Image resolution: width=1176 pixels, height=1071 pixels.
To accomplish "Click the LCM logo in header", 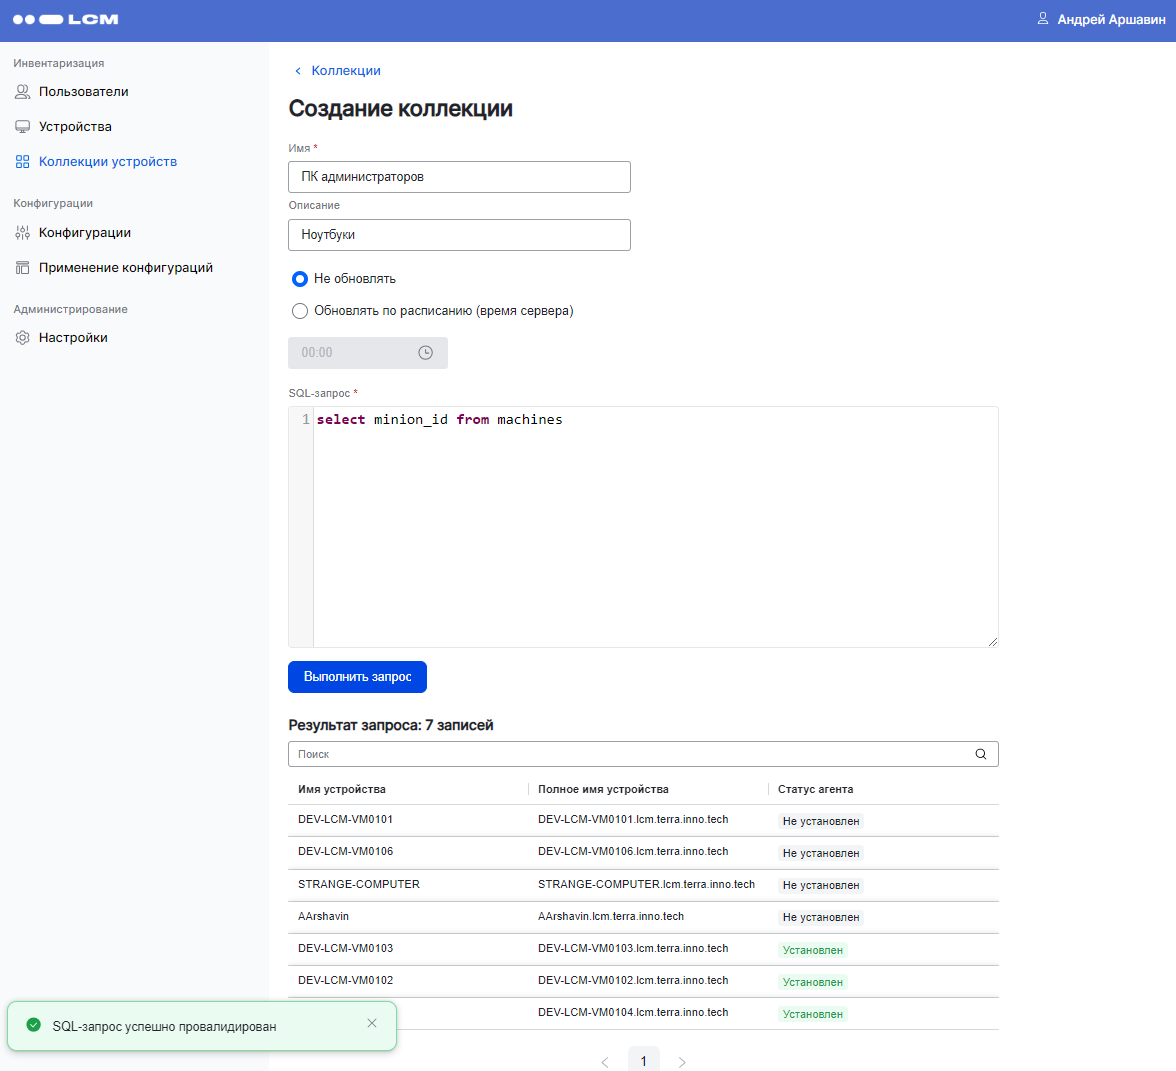I will 65,19.
